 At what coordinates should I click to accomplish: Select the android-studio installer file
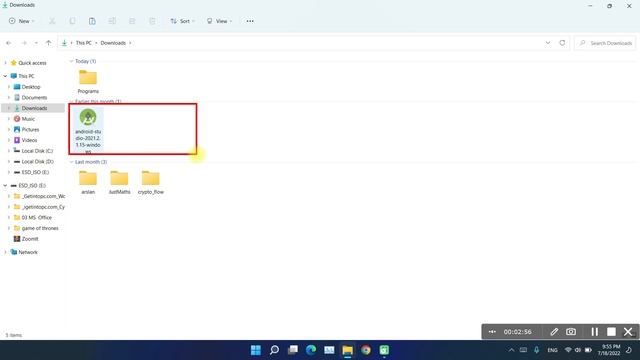pyautogui.click(x=88, y=131)
